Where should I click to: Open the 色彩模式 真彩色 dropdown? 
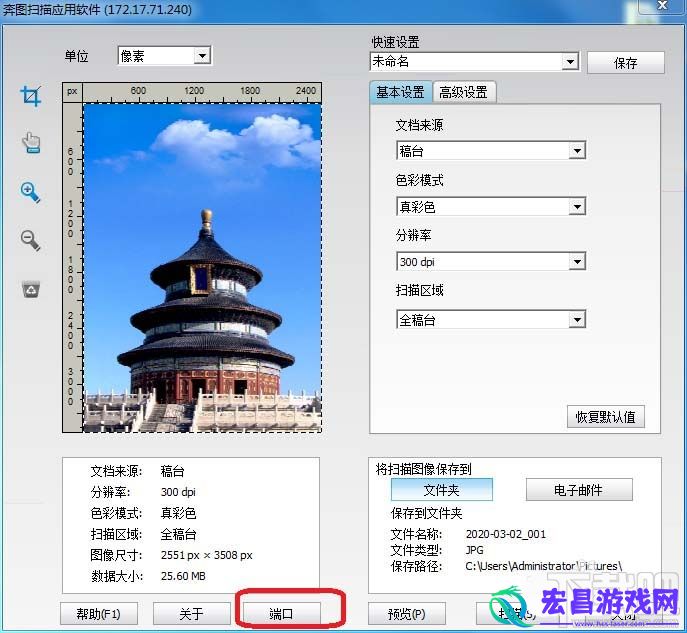click(x=491, y=206)
